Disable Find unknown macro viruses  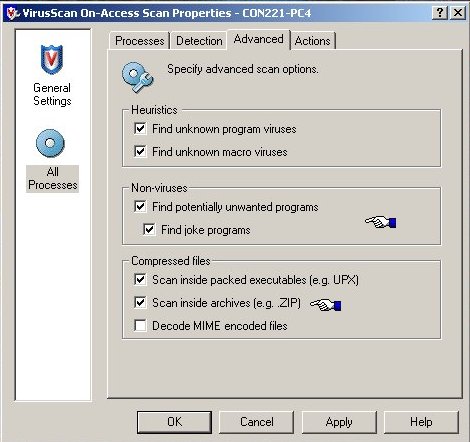pyautogui.click(x=140, y=151)
